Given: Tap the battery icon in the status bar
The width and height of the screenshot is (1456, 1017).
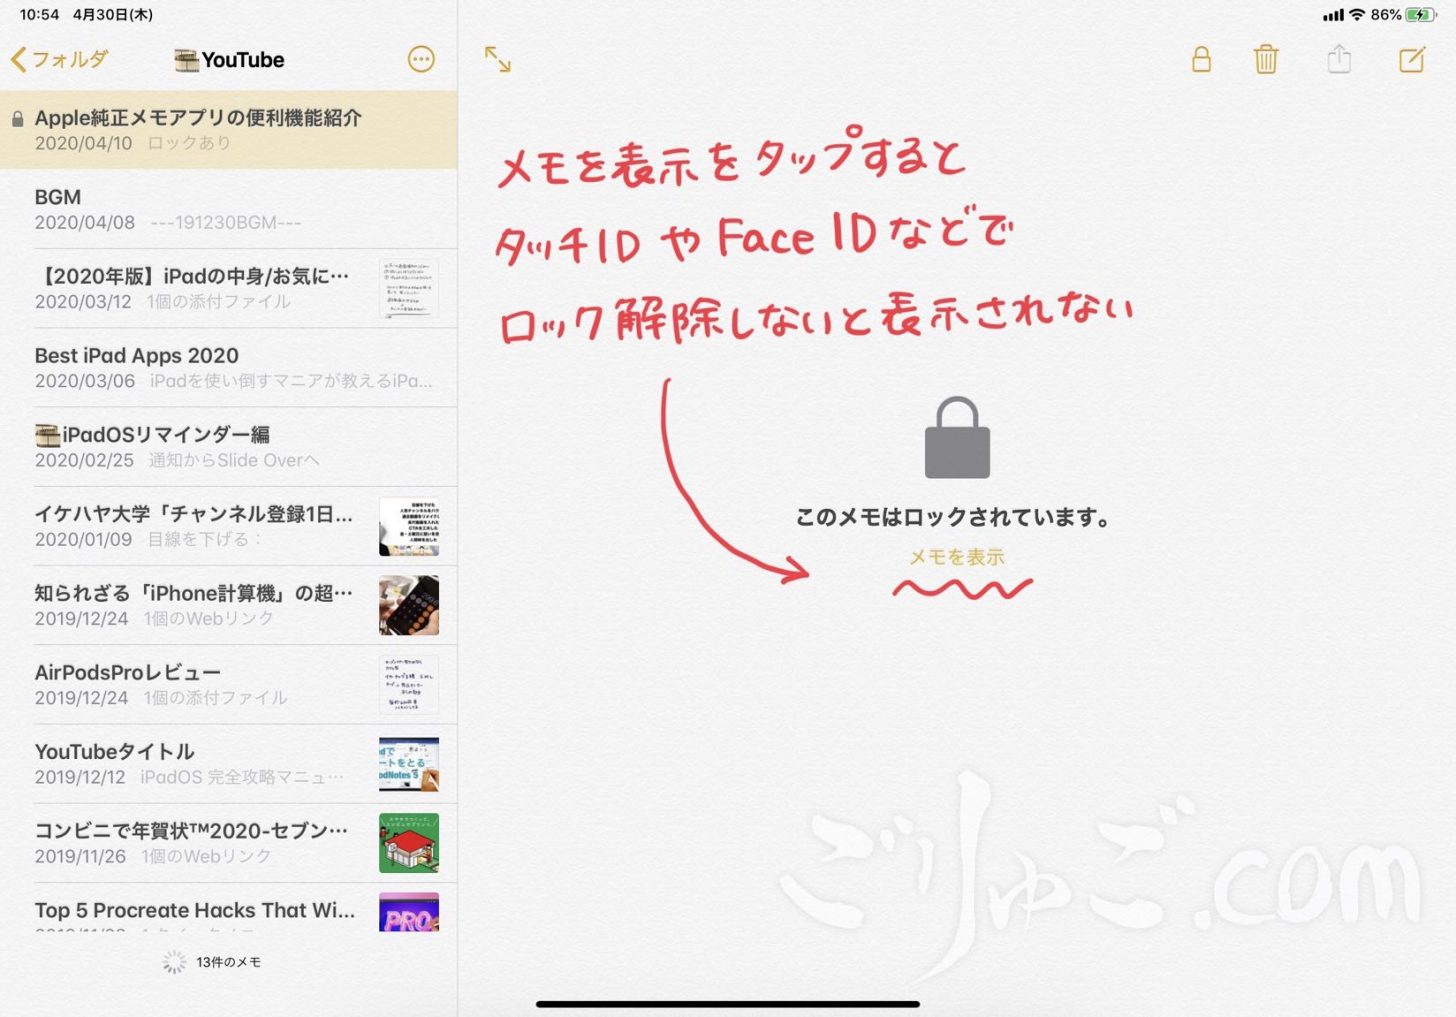Looking at the screenshot, I should point(1420,15).
